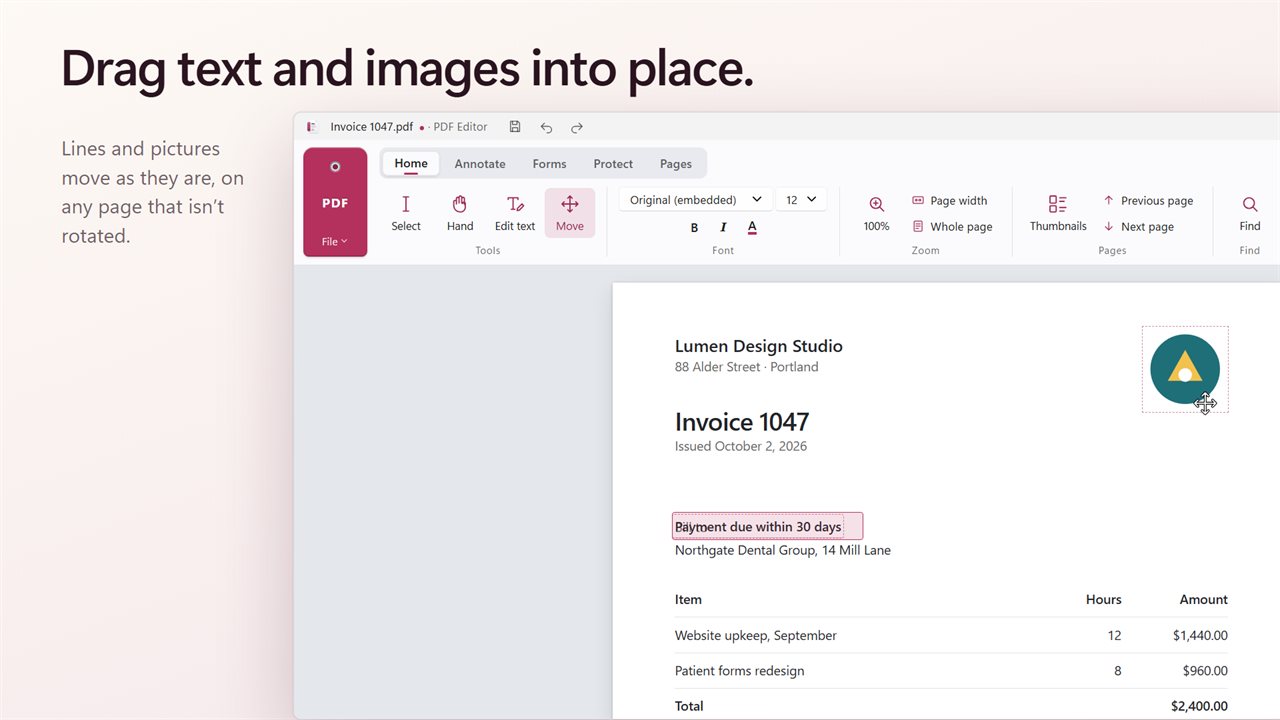Open the Forms tab

tap(549, 164)
